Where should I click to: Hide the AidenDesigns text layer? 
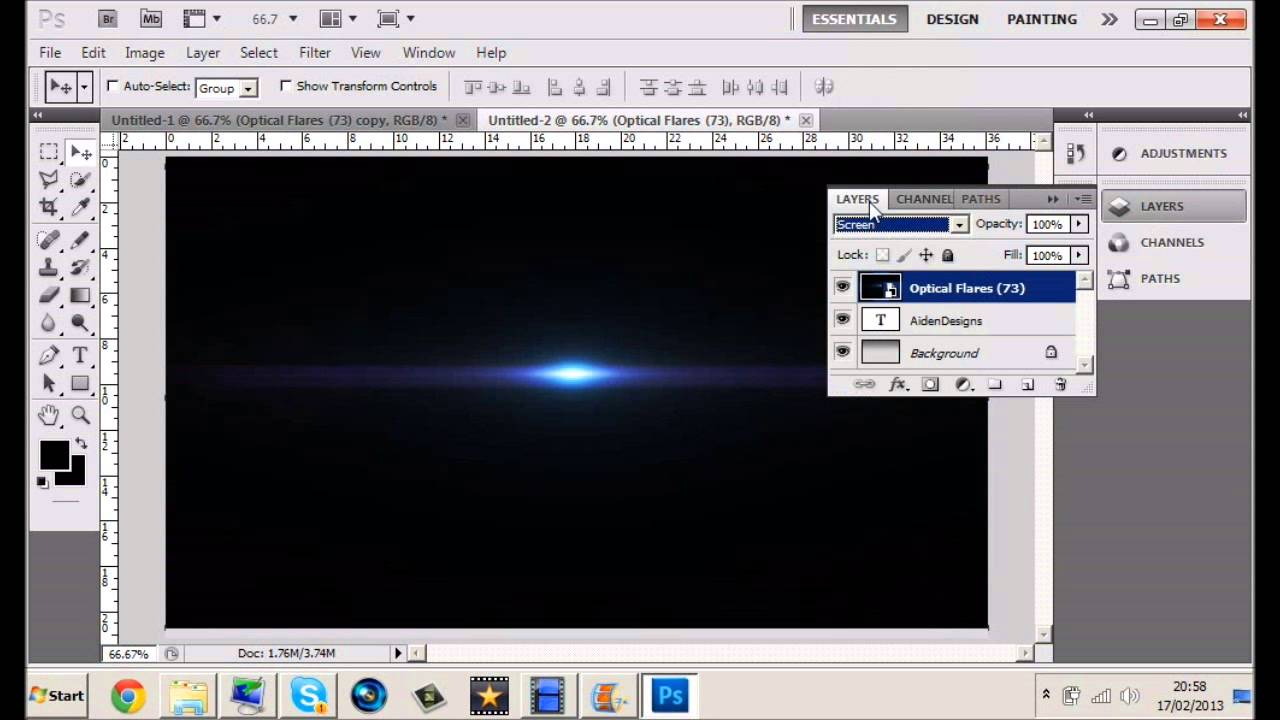pos(842,320)
